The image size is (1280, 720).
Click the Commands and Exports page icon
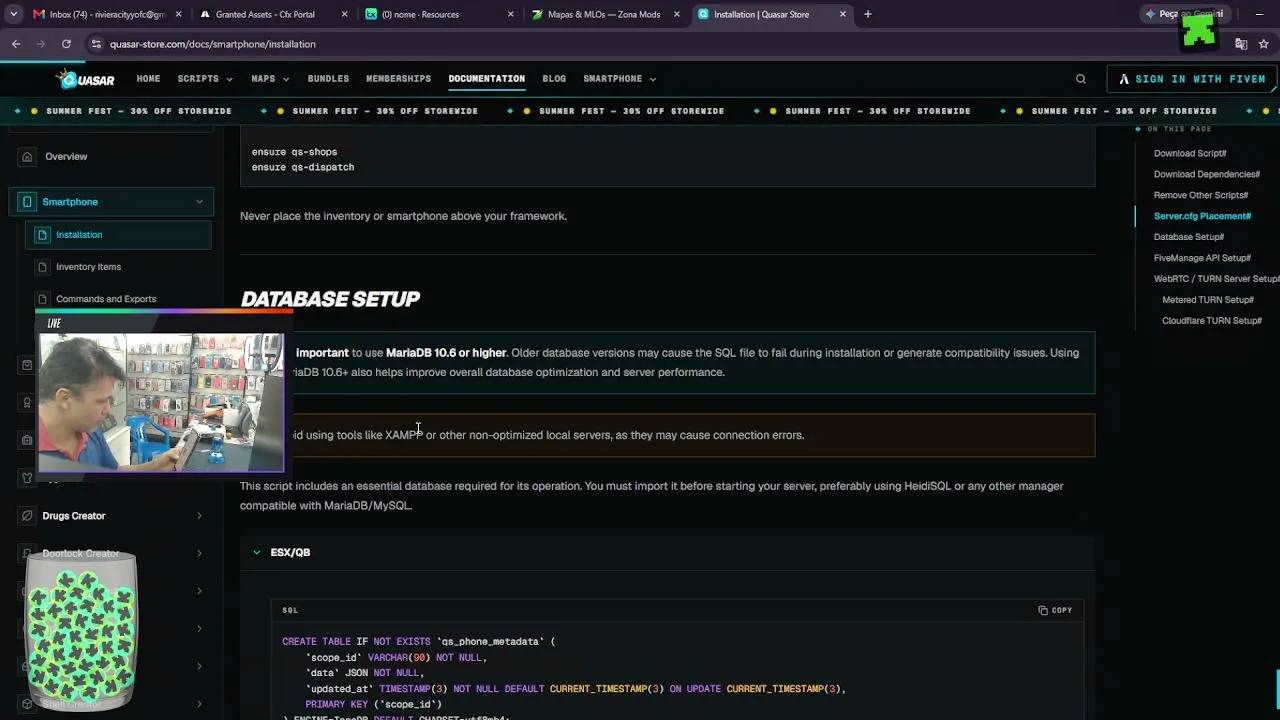point(42,299)
